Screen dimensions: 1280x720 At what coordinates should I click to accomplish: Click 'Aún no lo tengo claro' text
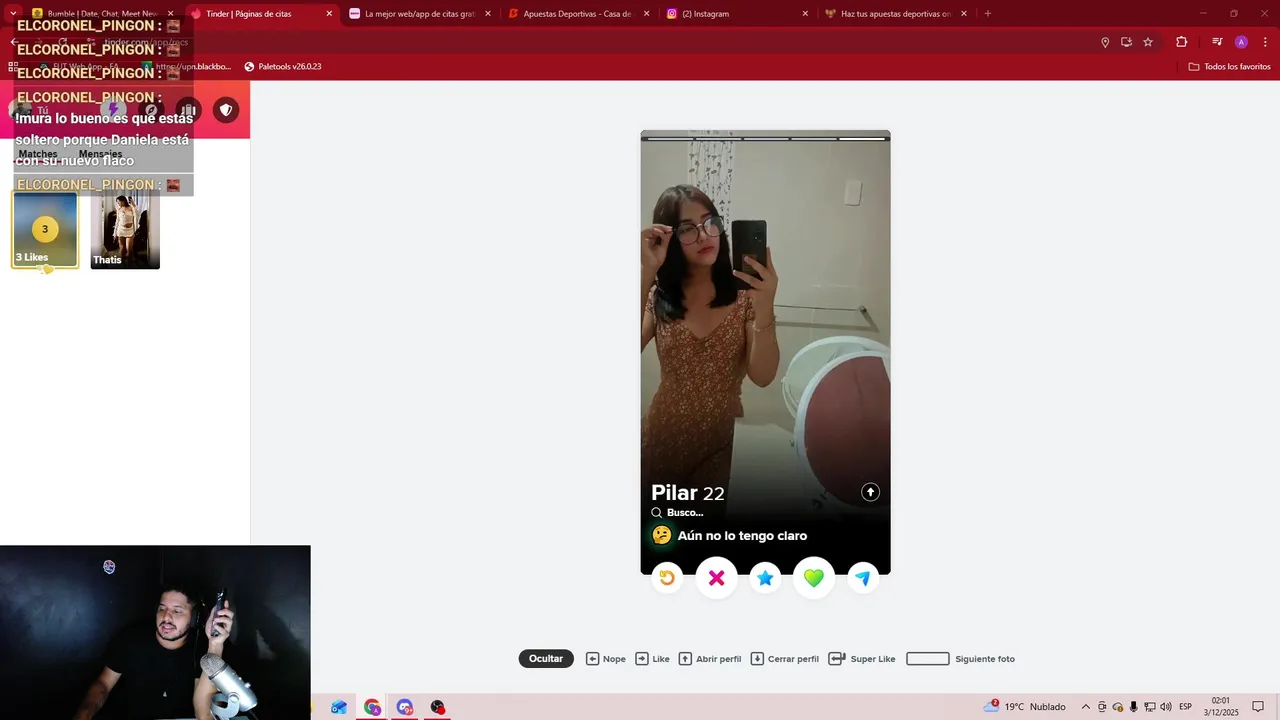pyautogui.click(x=742, y=536)
